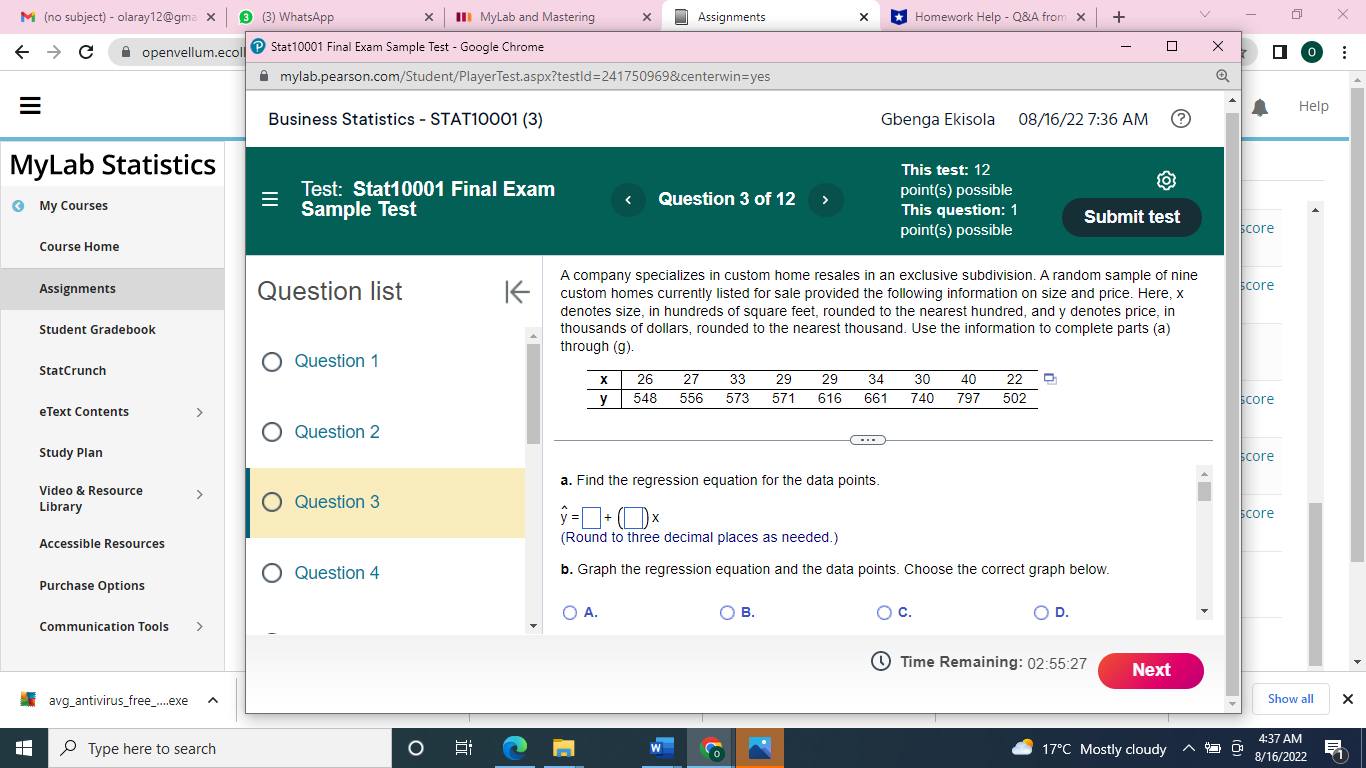Reload the page in main browser
Image resolution: width=1366 pixels, height=768 pixels.
tap(86, 52)
